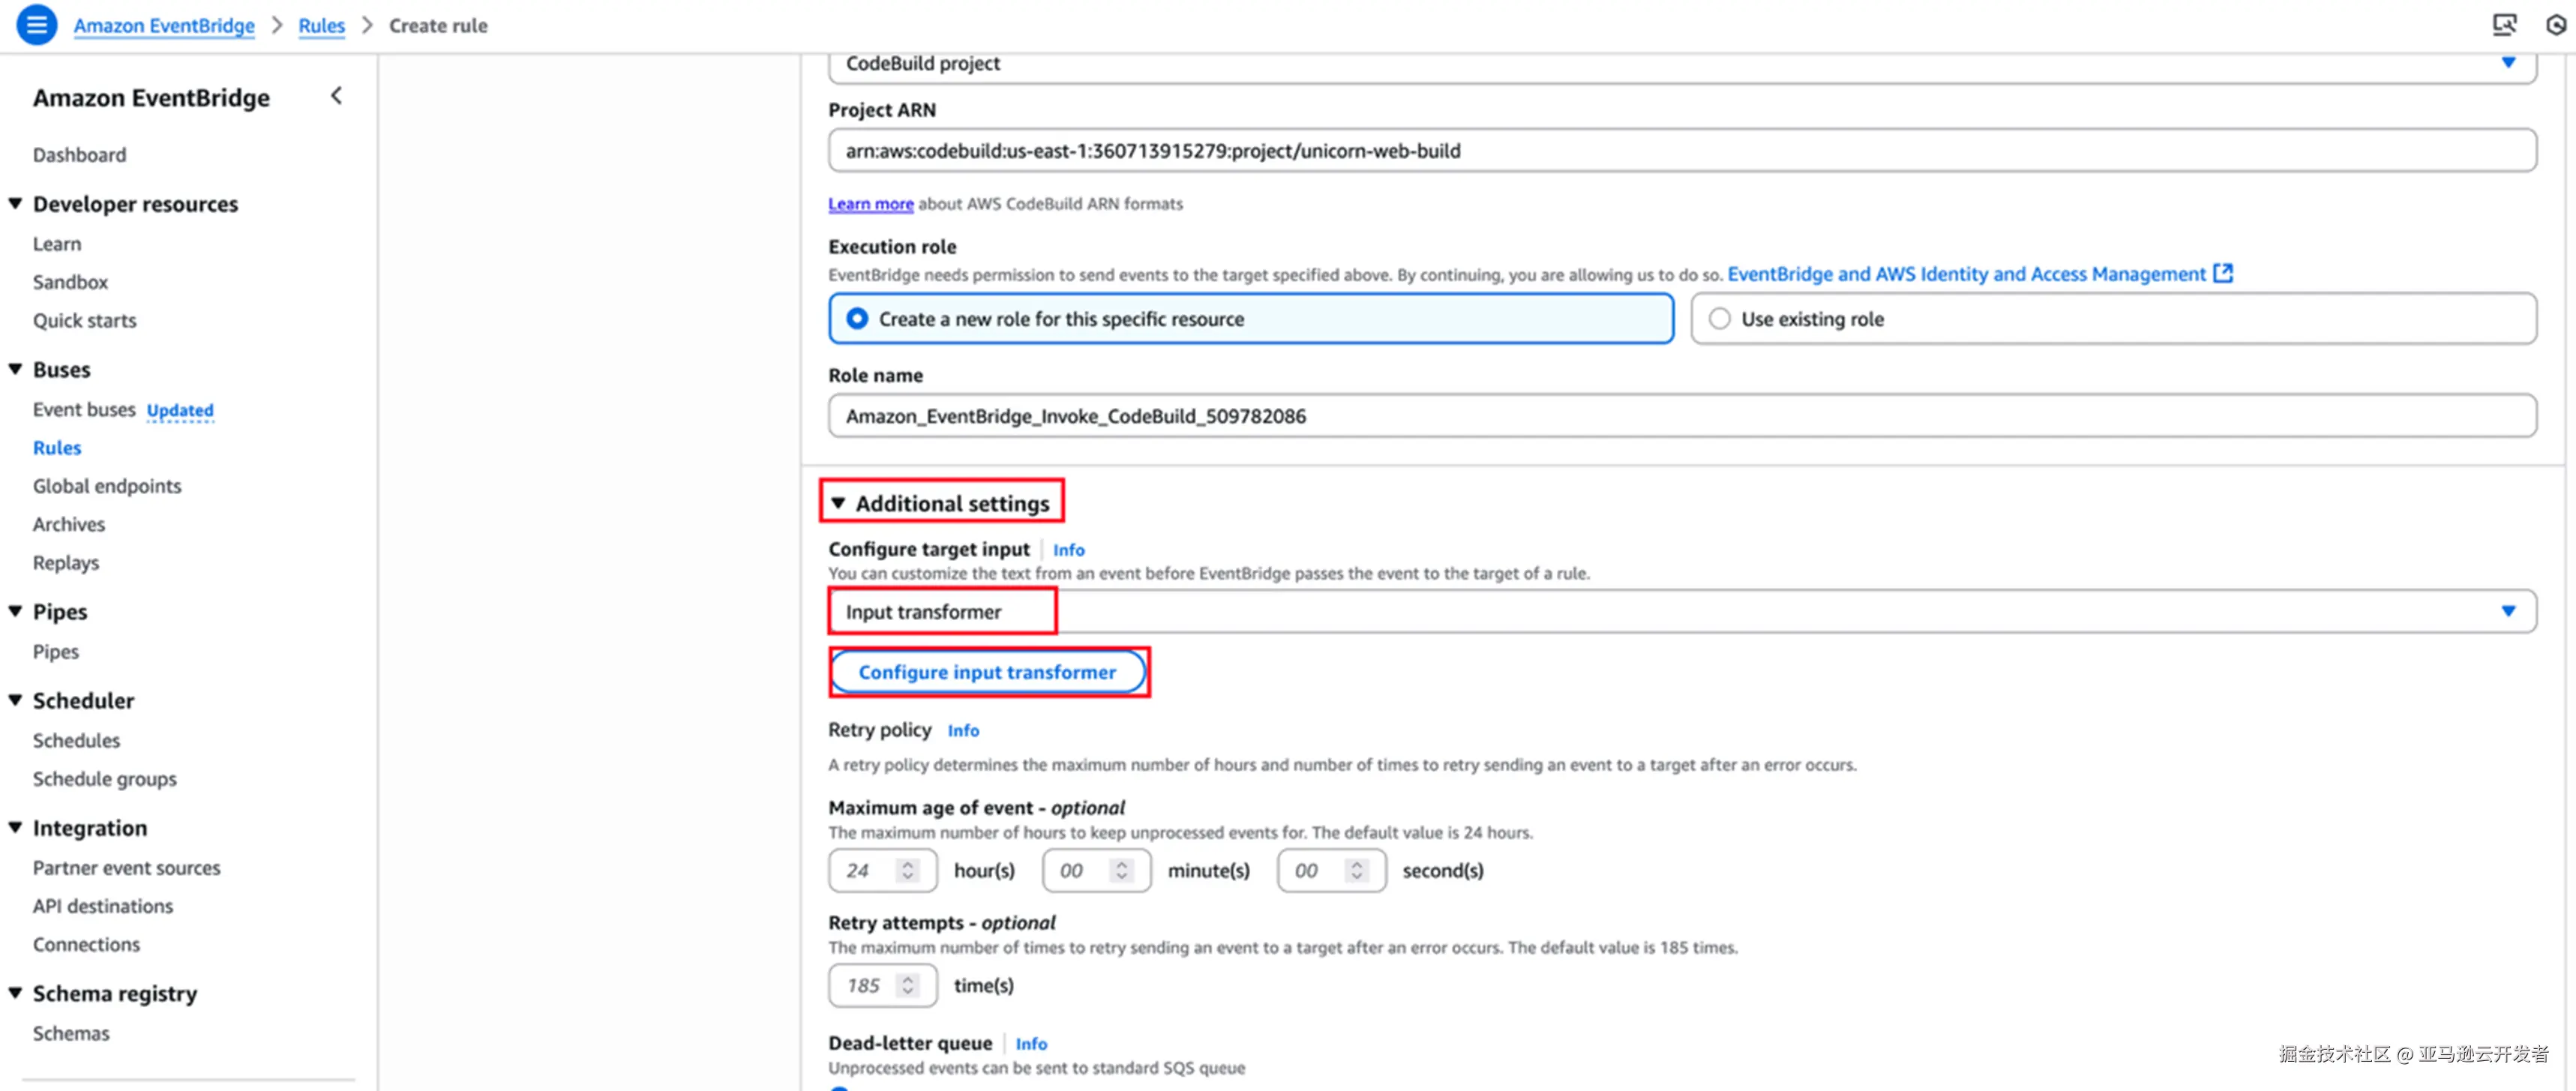Adjust the Retry attempts stepper arrows

907,985
